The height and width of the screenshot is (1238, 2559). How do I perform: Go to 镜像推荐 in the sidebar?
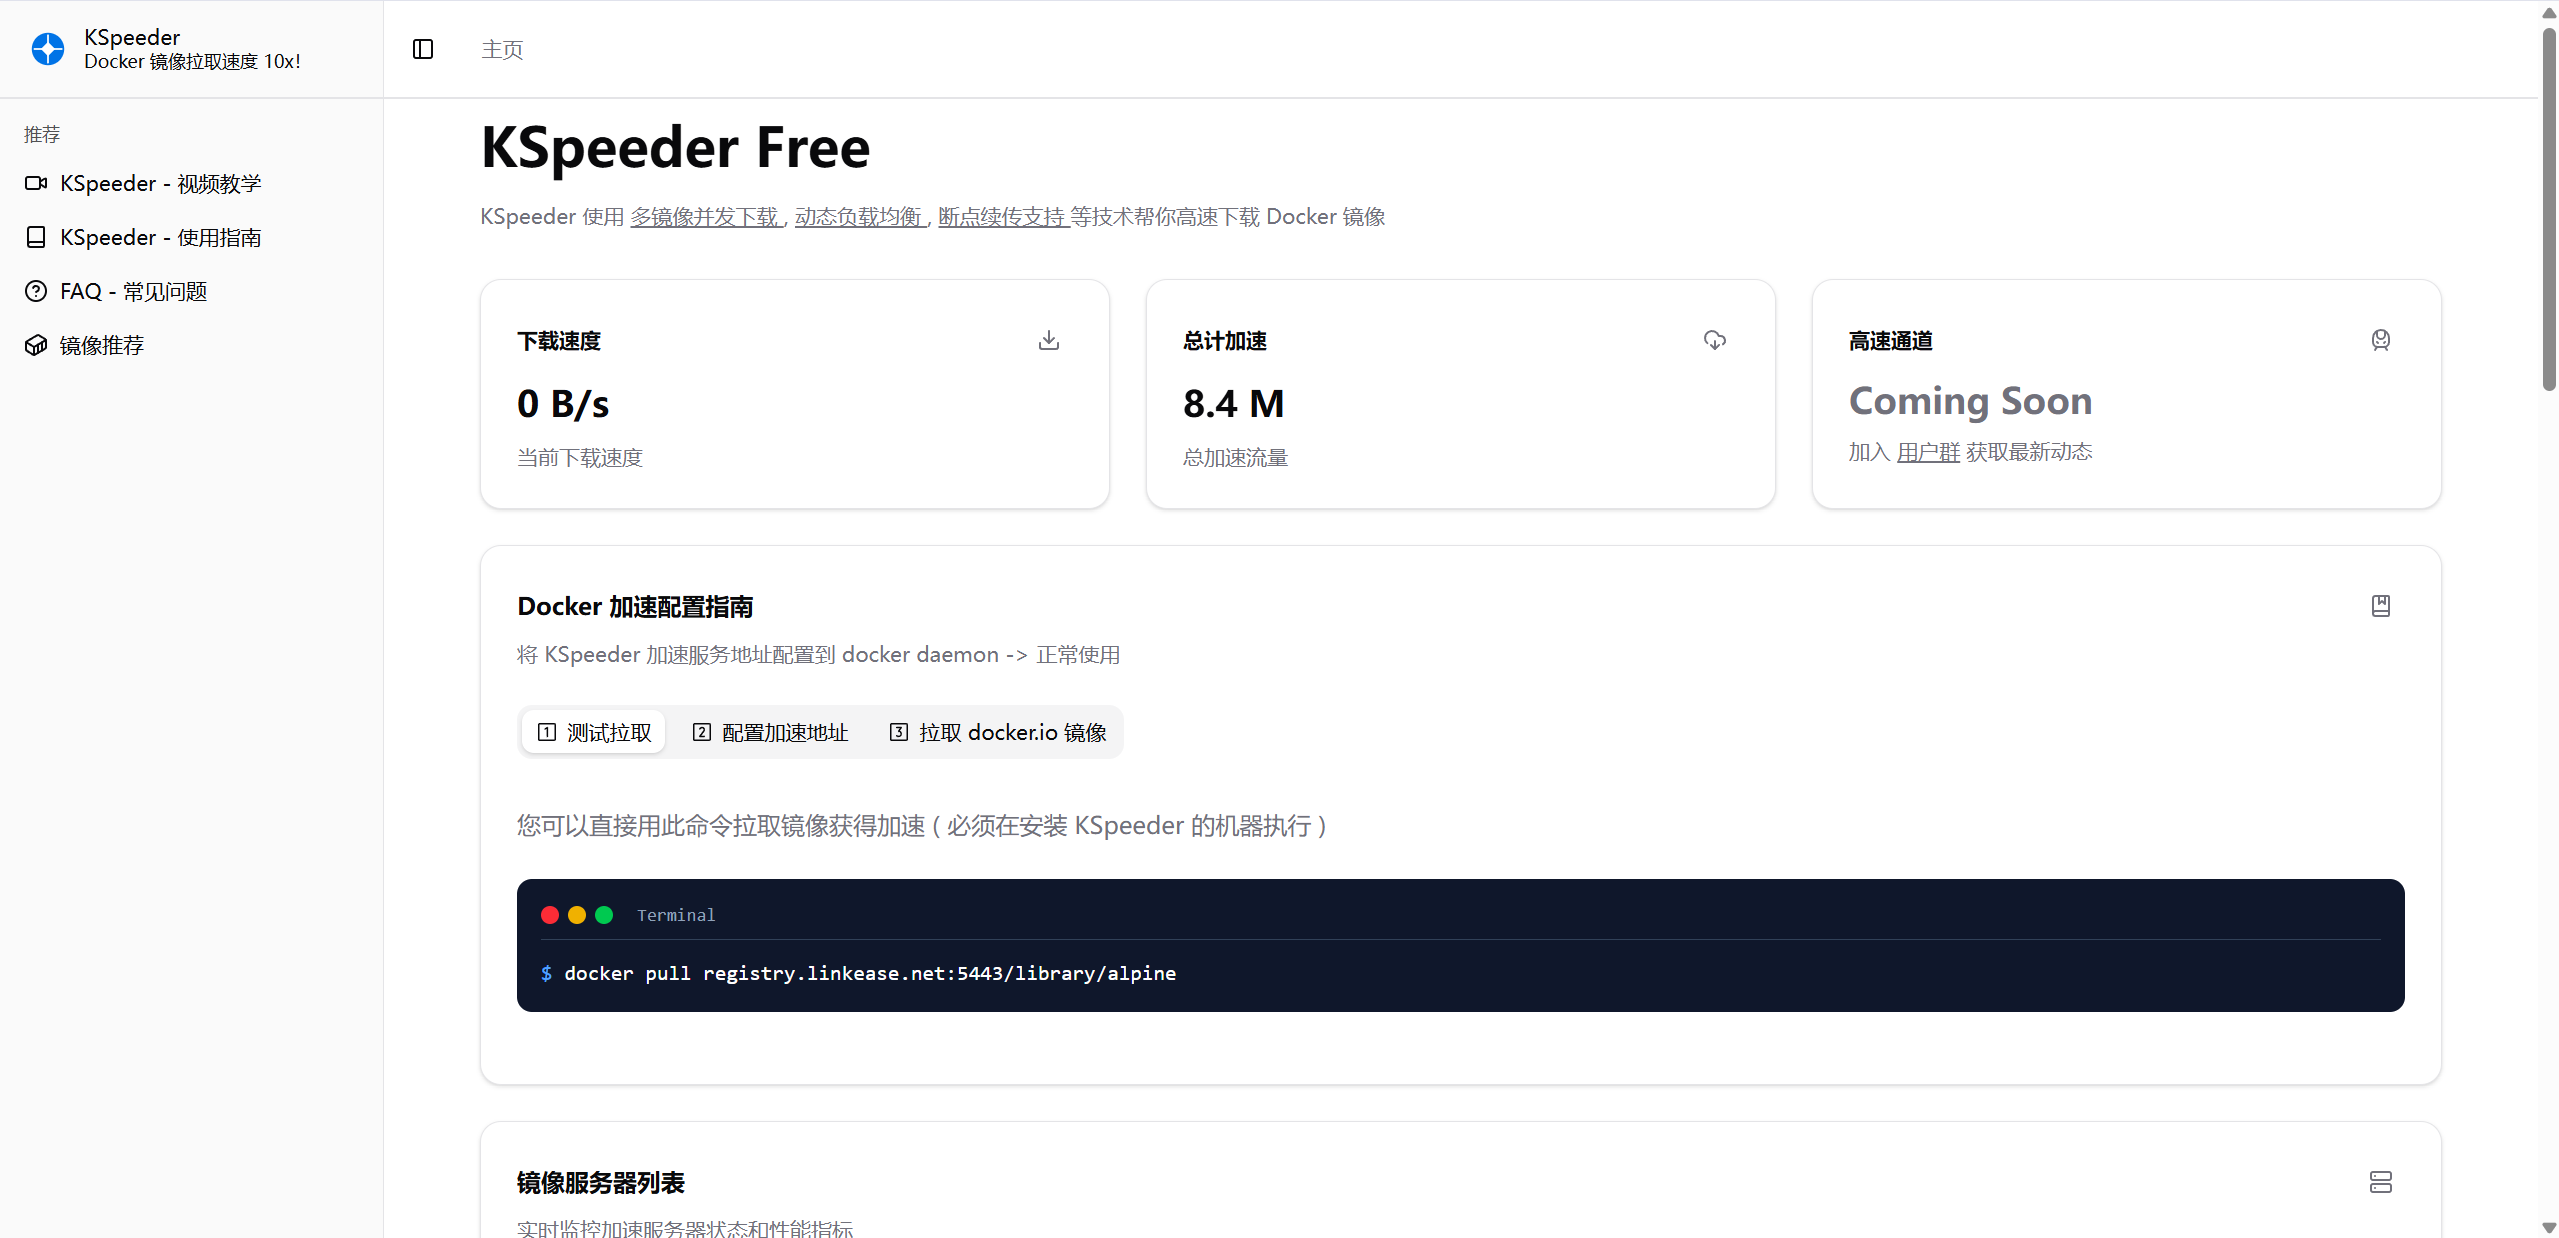pyautogui.click(x=101, y=346)
